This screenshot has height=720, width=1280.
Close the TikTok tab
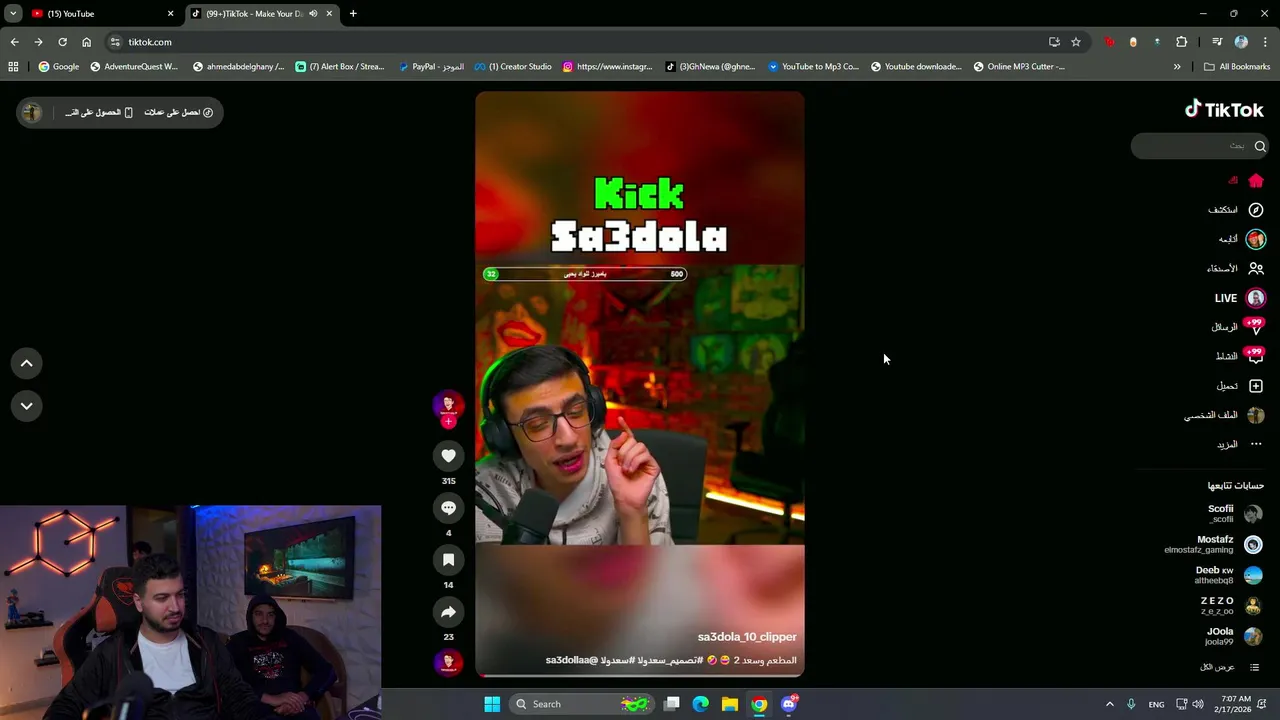tap(329, 14)
